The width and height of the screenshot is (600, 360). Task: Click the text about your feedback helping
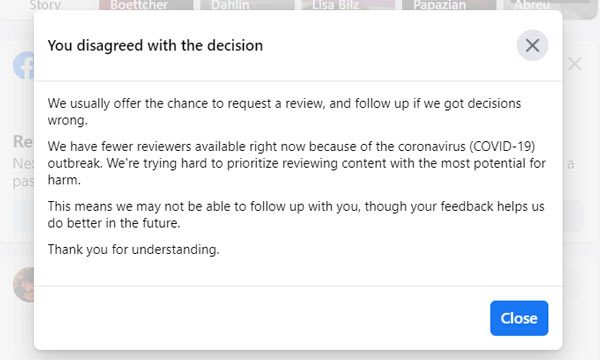[x=296, y=215]
